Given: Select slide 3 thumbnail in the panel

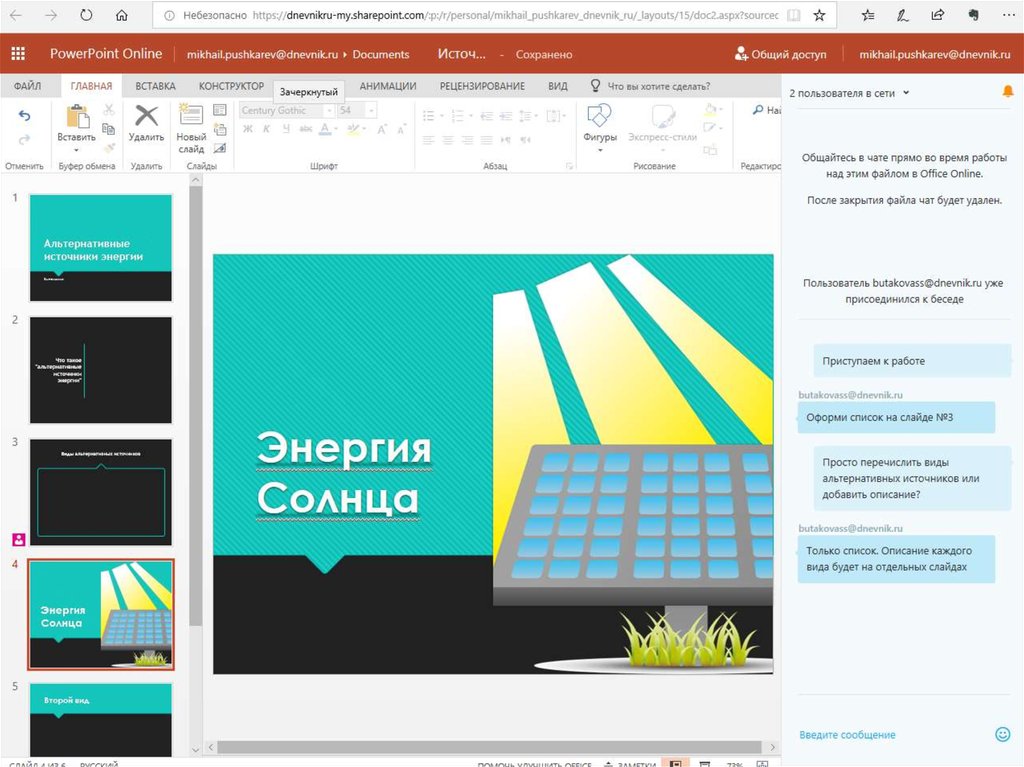Looking at the screenshot, I should pos(101,491).
